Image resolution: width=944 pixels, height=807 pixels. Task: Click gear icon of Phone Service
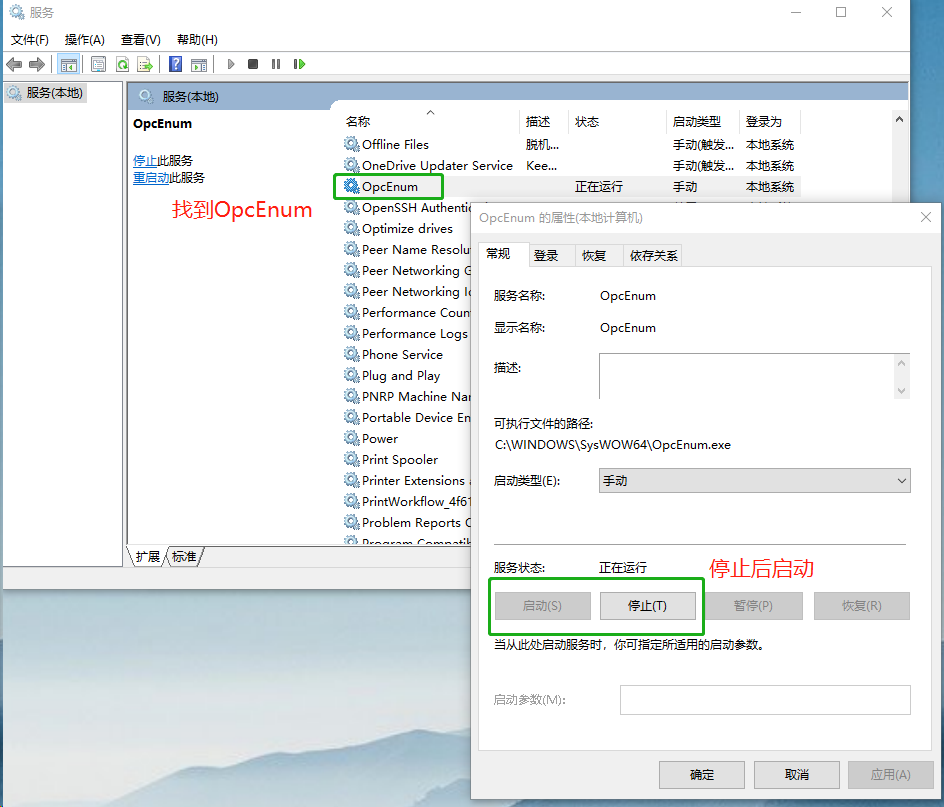(x=352, y=354)
